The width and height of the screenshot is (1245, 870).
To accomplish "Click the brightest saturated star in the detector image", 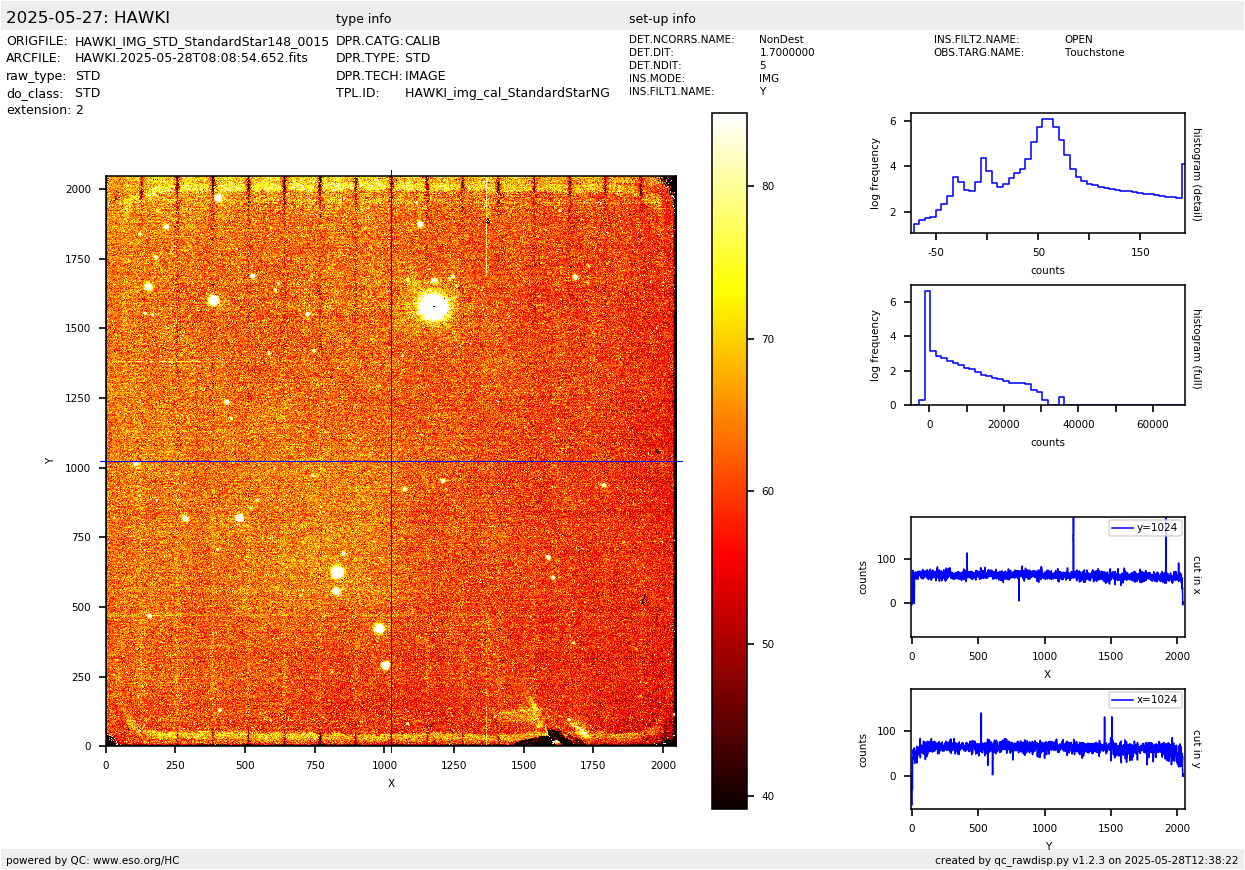I will click(x=433, y=306).
